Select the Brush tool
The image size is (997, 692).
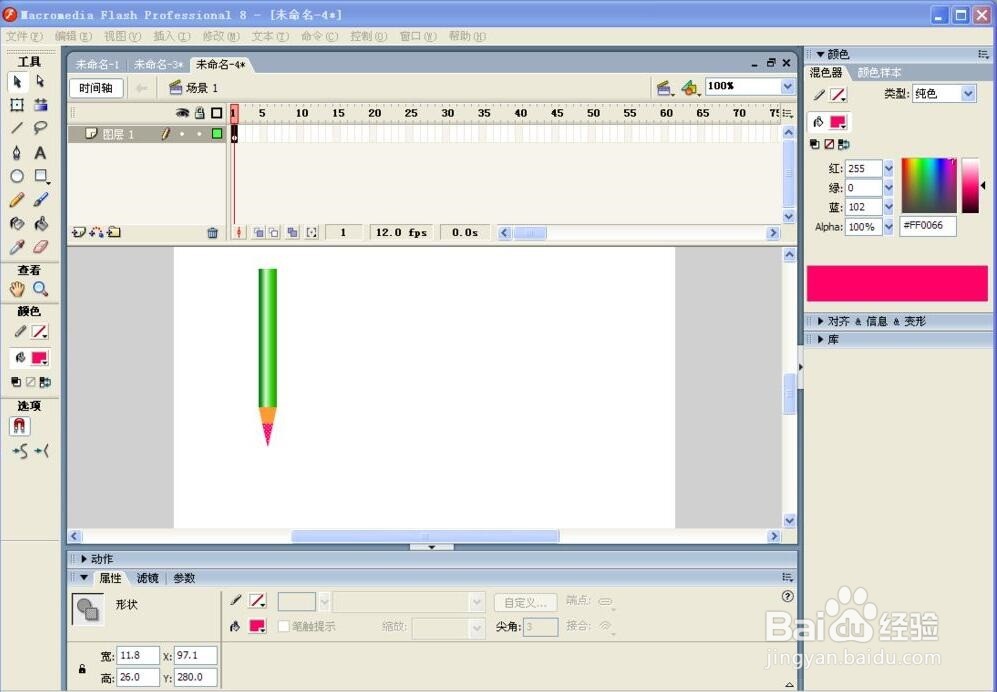(x=41, y=200)
